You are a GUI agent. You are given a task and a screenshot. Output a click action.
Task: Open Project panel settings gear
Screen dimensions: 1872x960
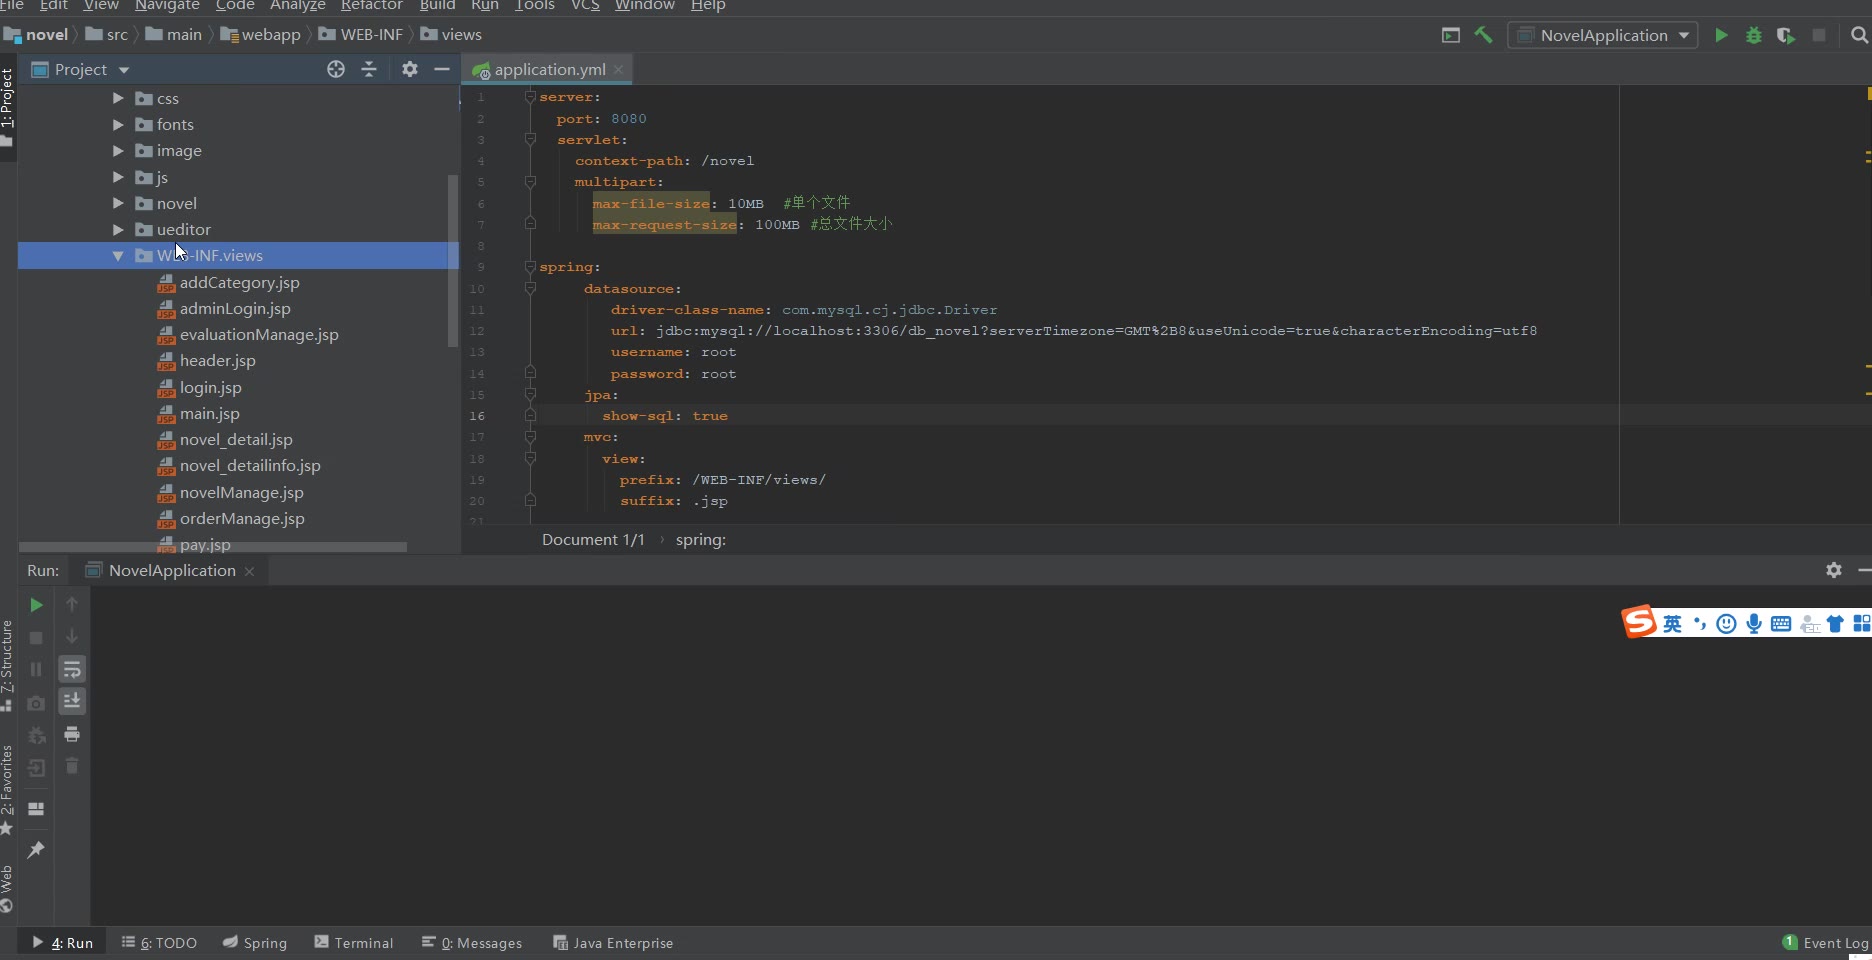pyautogui.click(x=410, y=69)
